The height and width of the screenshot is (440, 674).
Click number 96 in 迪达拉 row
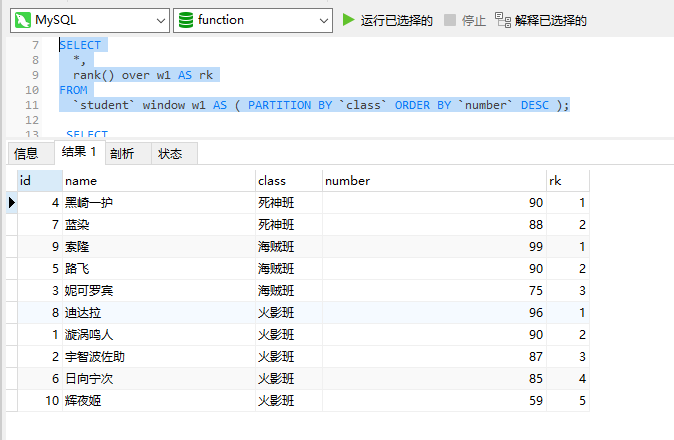coord(434,312)
